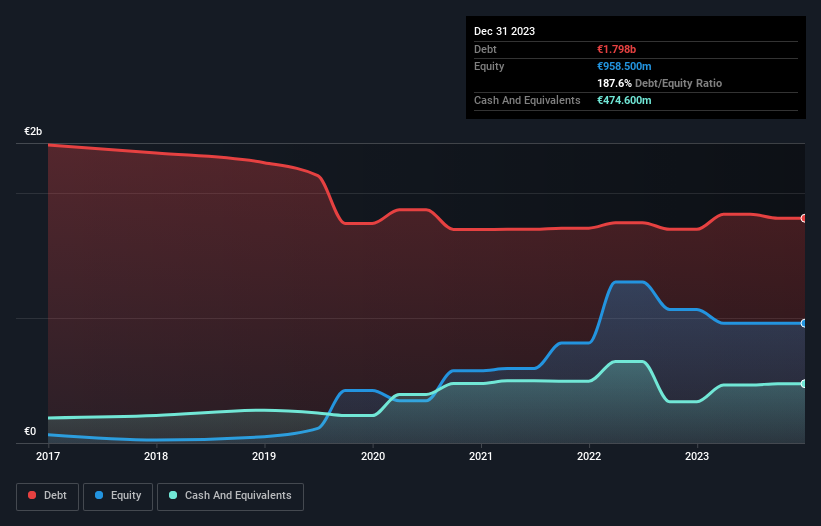
Task: Toggle the Equity legend button
Action: tap(118, 497)
